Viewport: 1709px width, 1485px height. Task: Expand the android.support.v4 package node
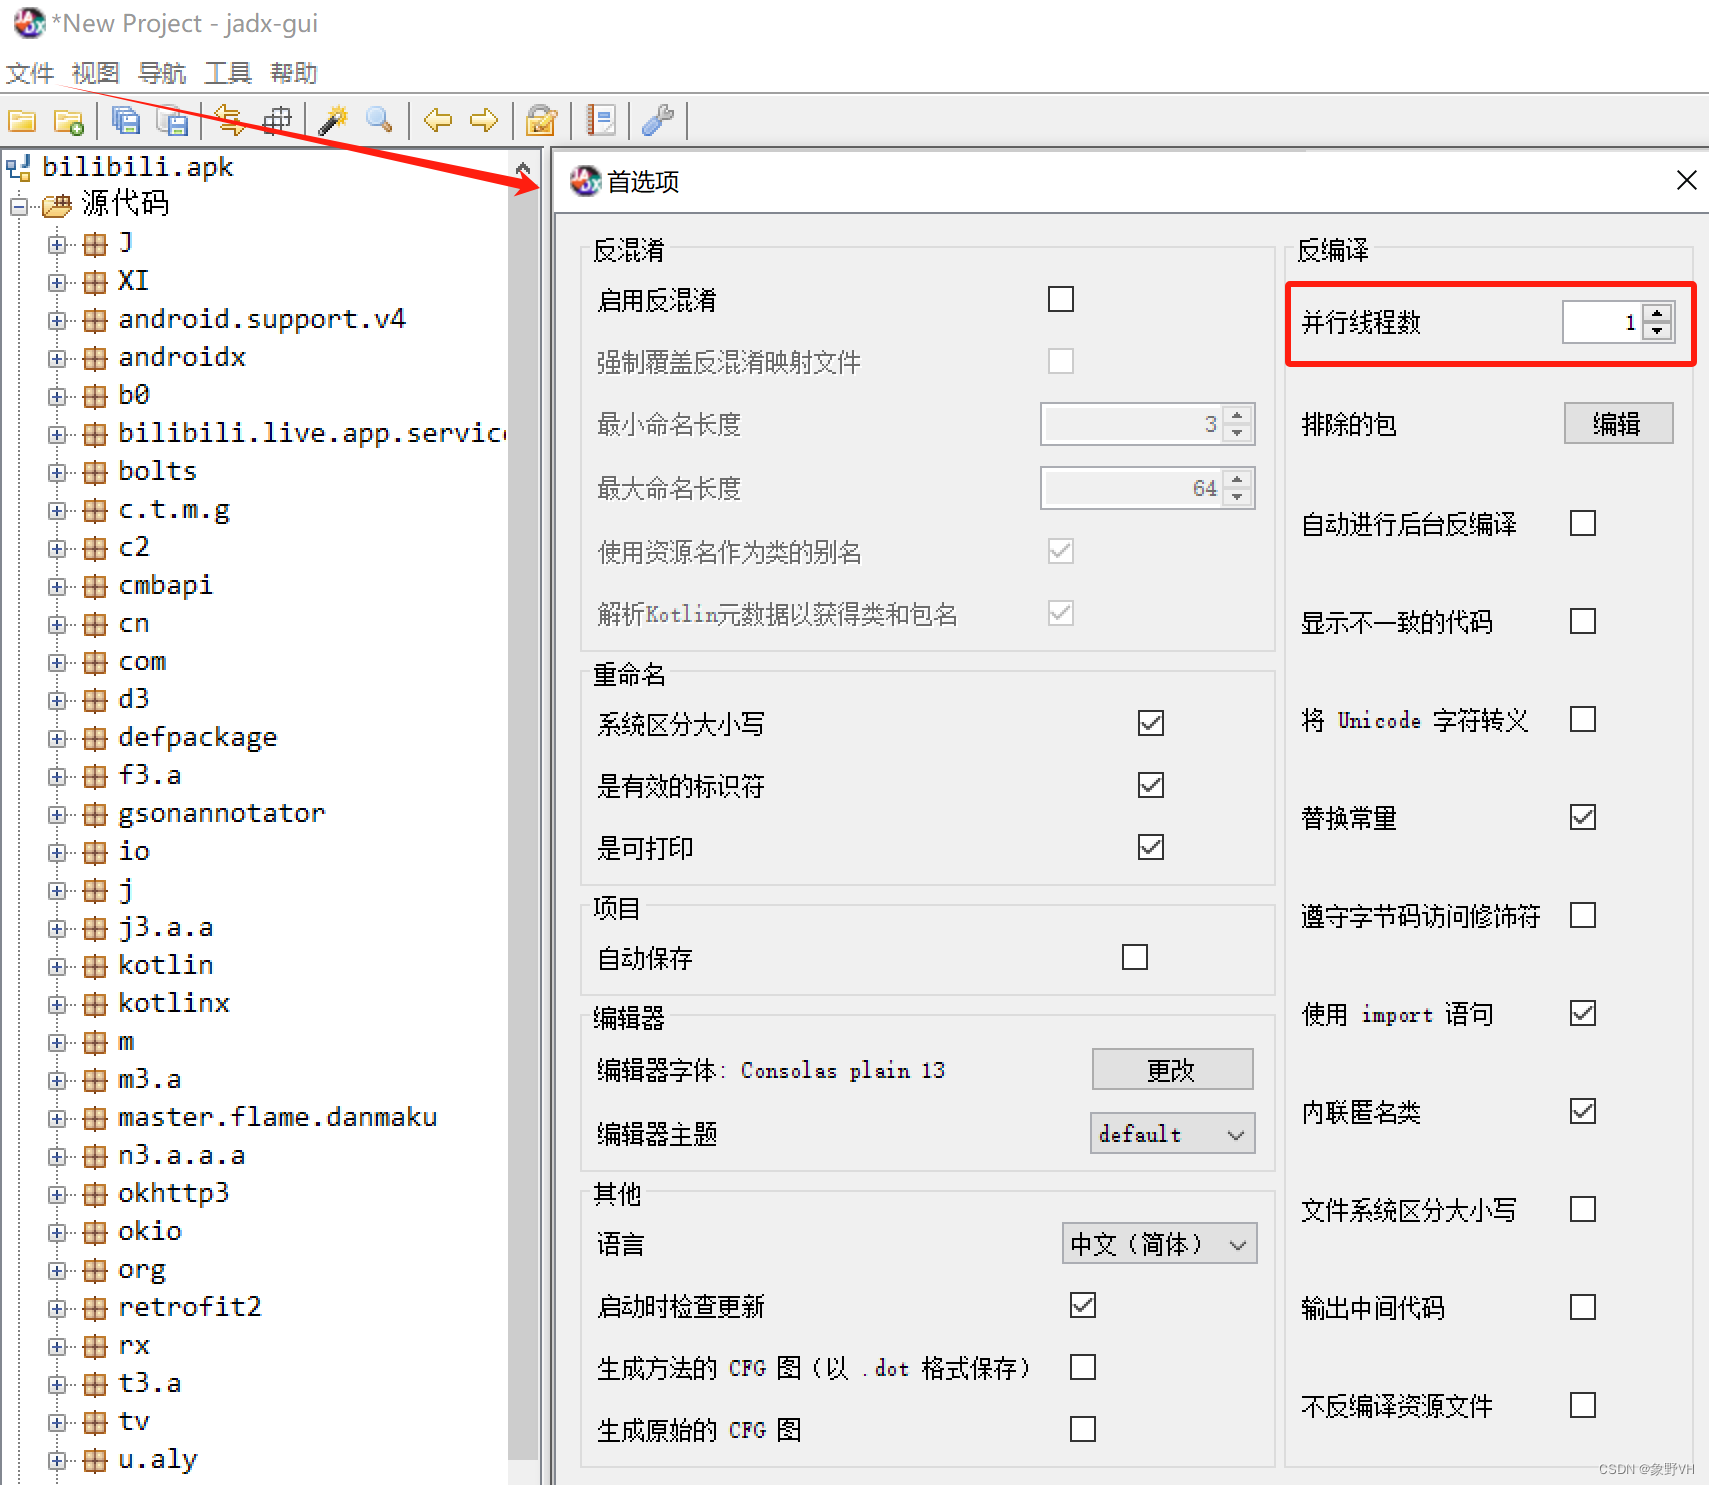[x=57, y=320]
